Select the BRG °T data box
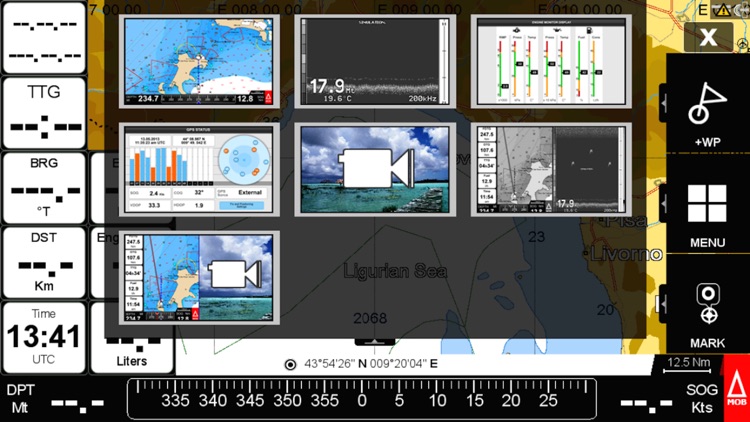Screen dimensions: 750x422 click(x=44, y=189)
